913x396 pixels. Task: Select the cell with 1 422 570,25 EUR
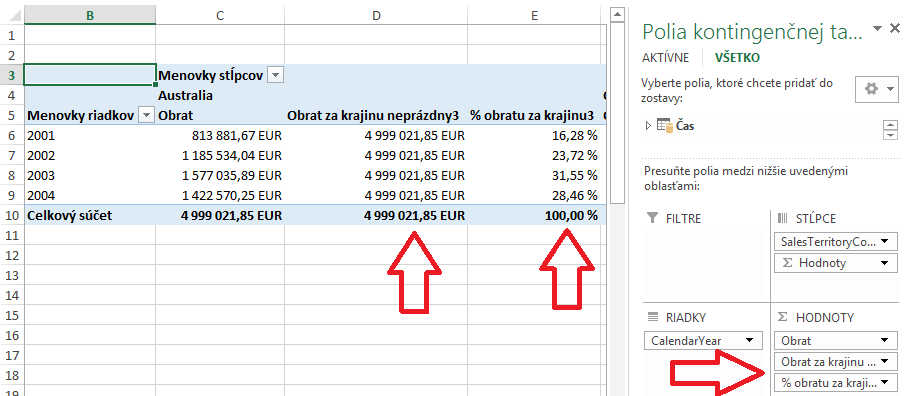[220, 195]
